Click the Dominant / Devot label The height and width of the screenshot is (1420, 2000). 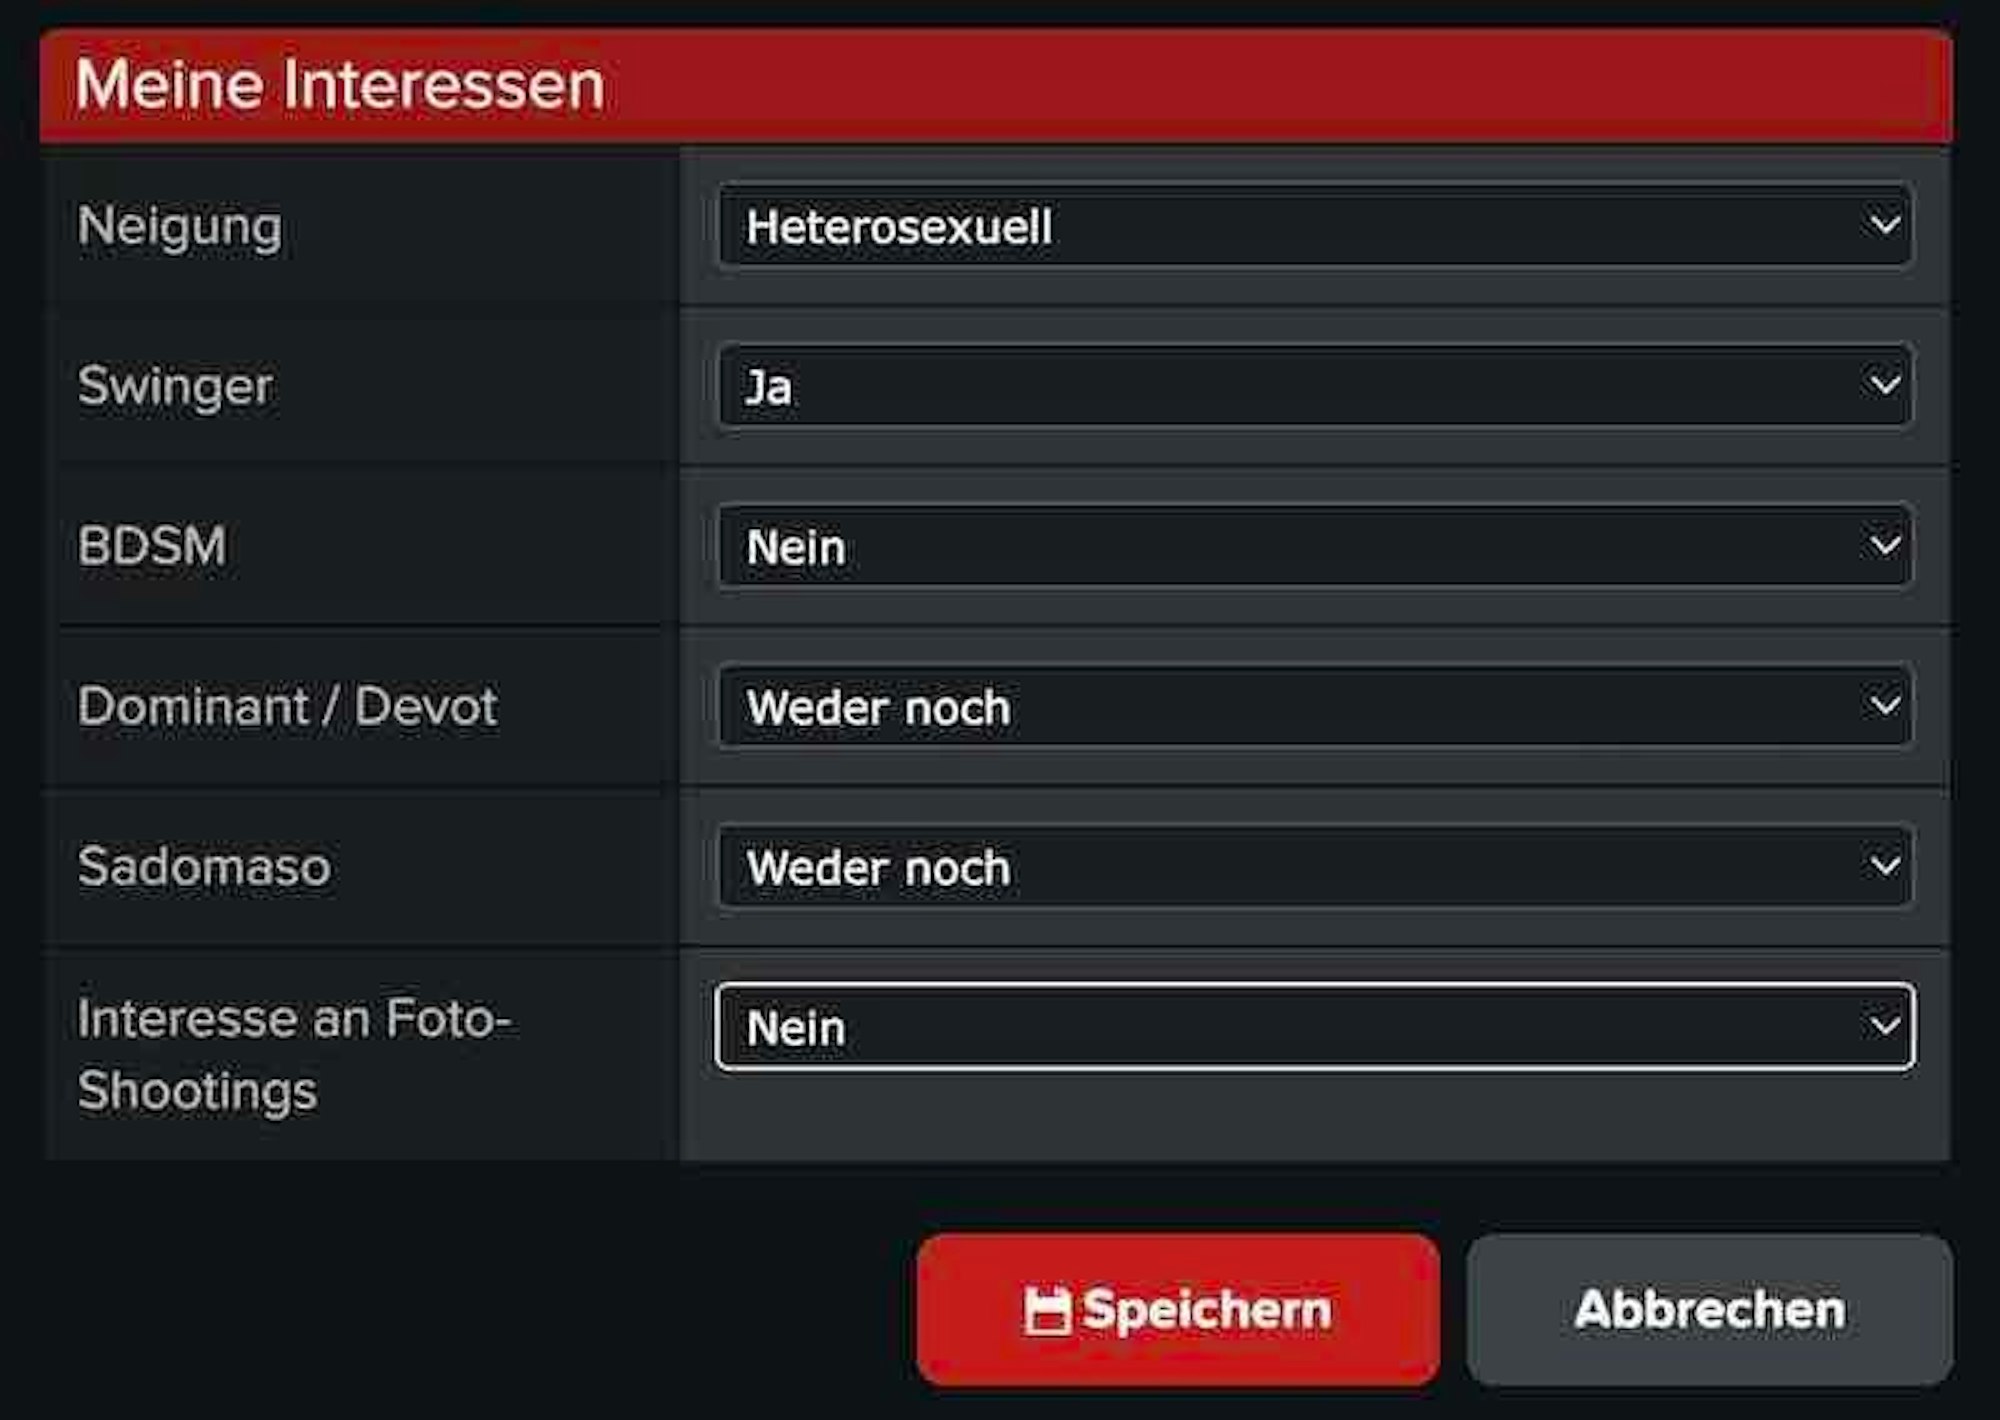coord(287,706)
